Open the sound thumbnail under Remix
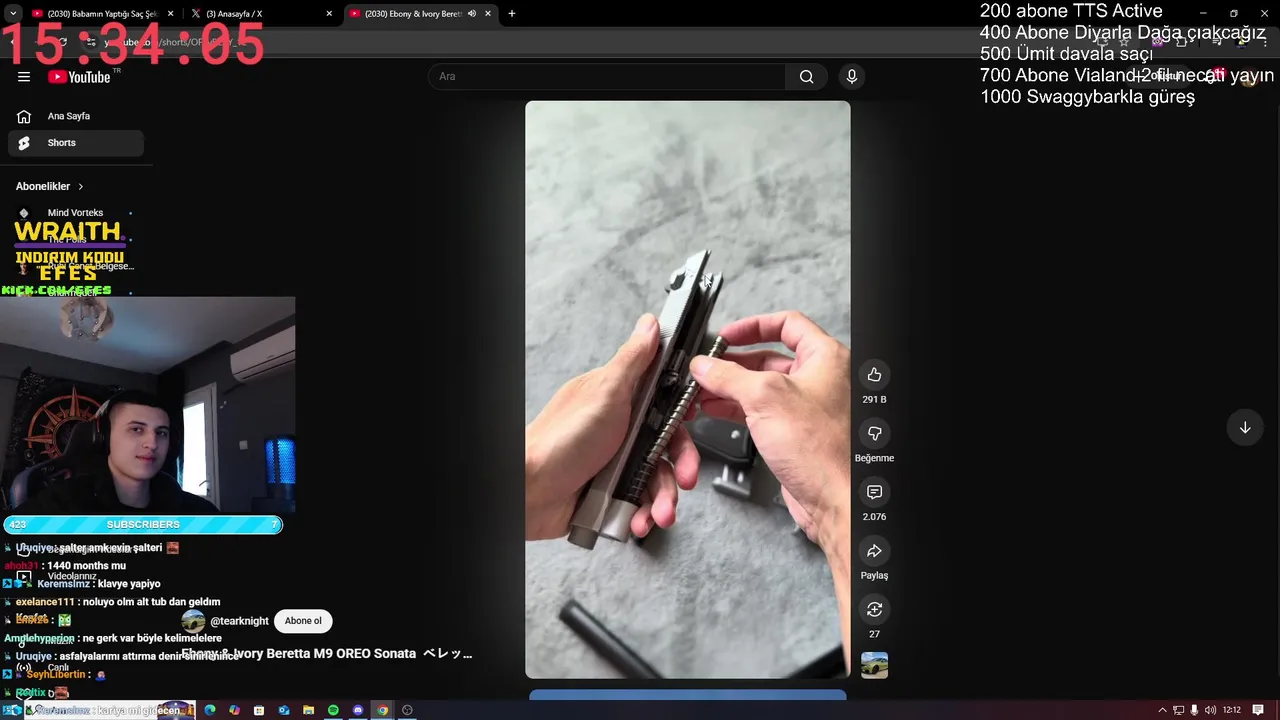Screen dimensions: 1280x720 tap(874, 665)
